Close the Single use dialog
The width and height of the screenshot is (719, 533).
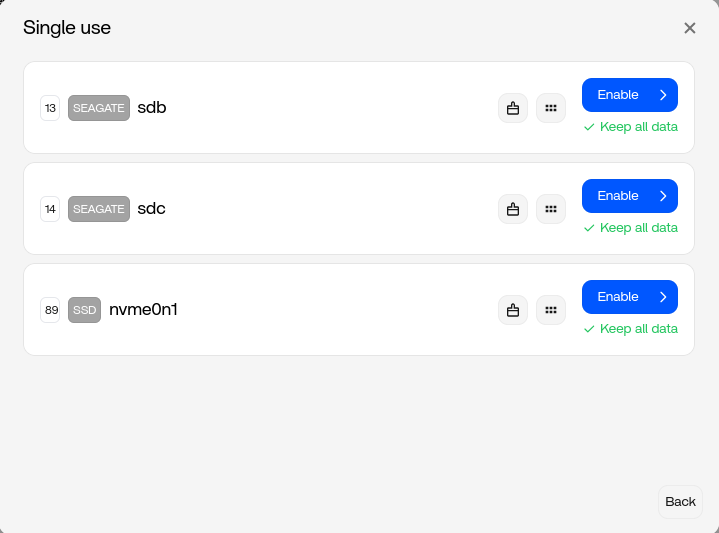click(x=690, y=28)
